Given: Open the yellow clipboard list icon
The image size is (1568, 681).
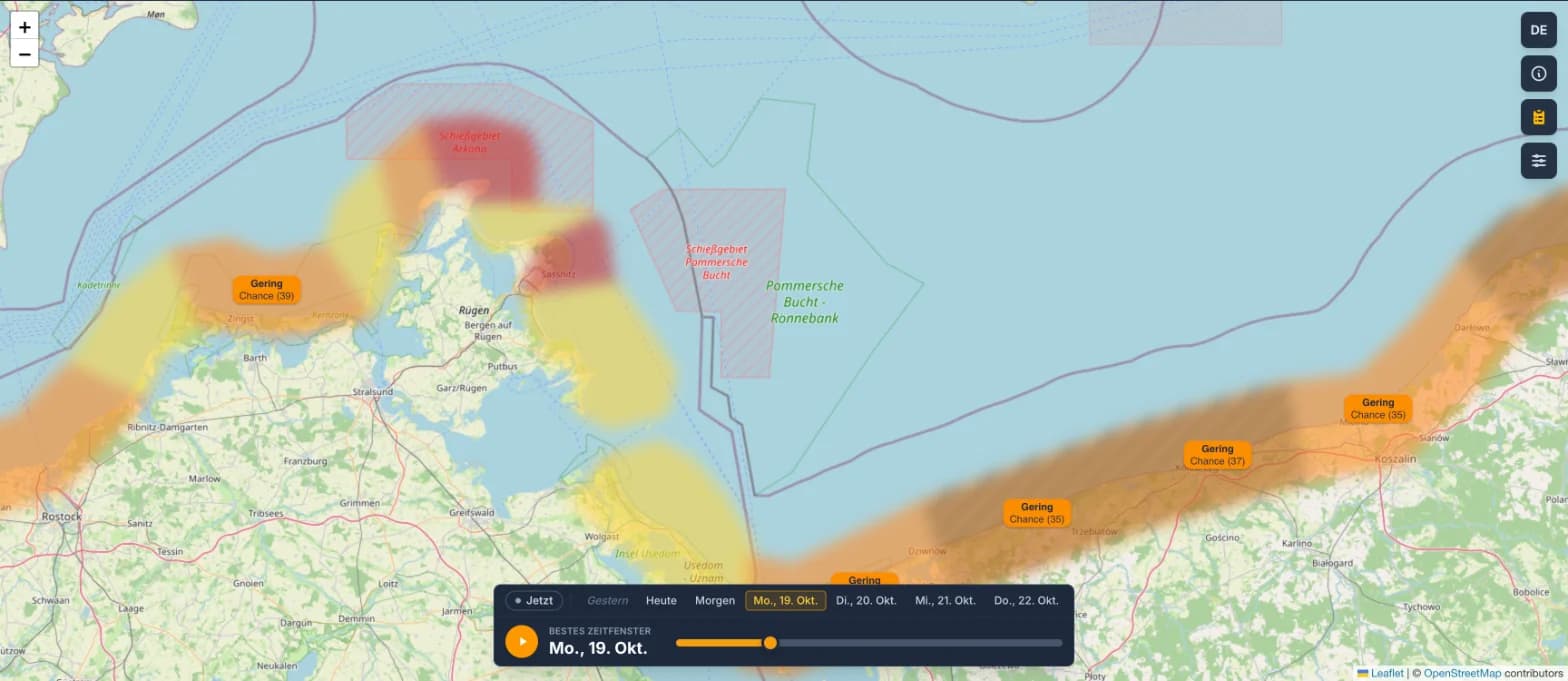Looking at the screenshot, I should (1538, 117).
